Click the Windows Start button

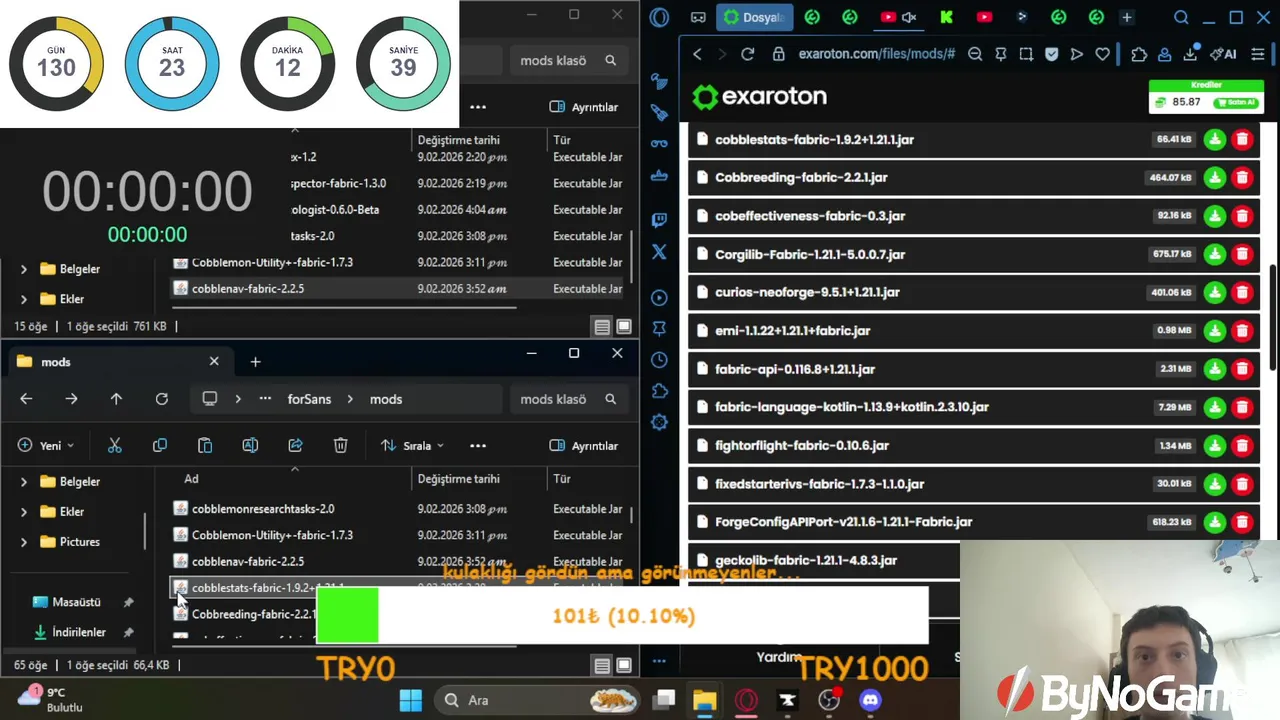[411, 700]
